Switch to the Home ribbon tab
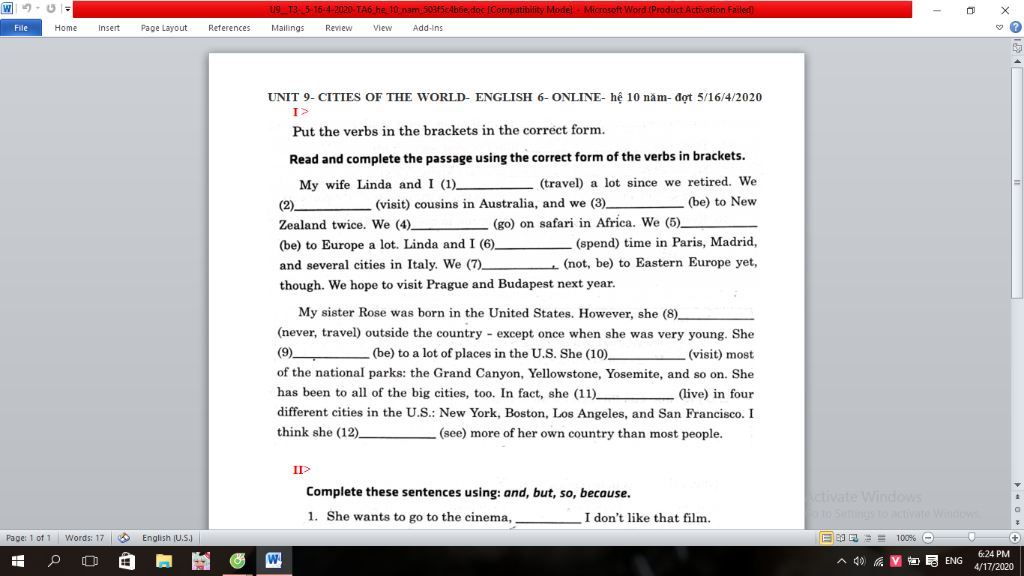 [x=65, y=27]
